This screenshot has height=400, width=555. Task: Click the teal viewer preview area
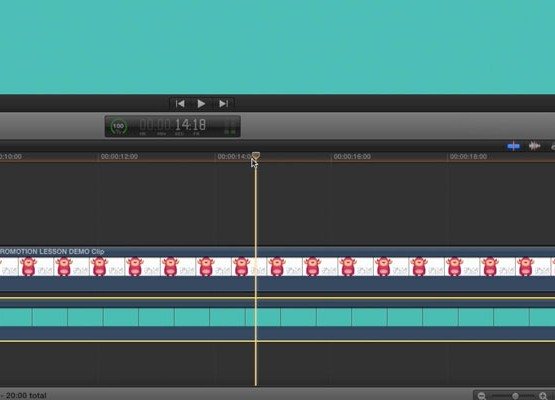tap(278, 47)
